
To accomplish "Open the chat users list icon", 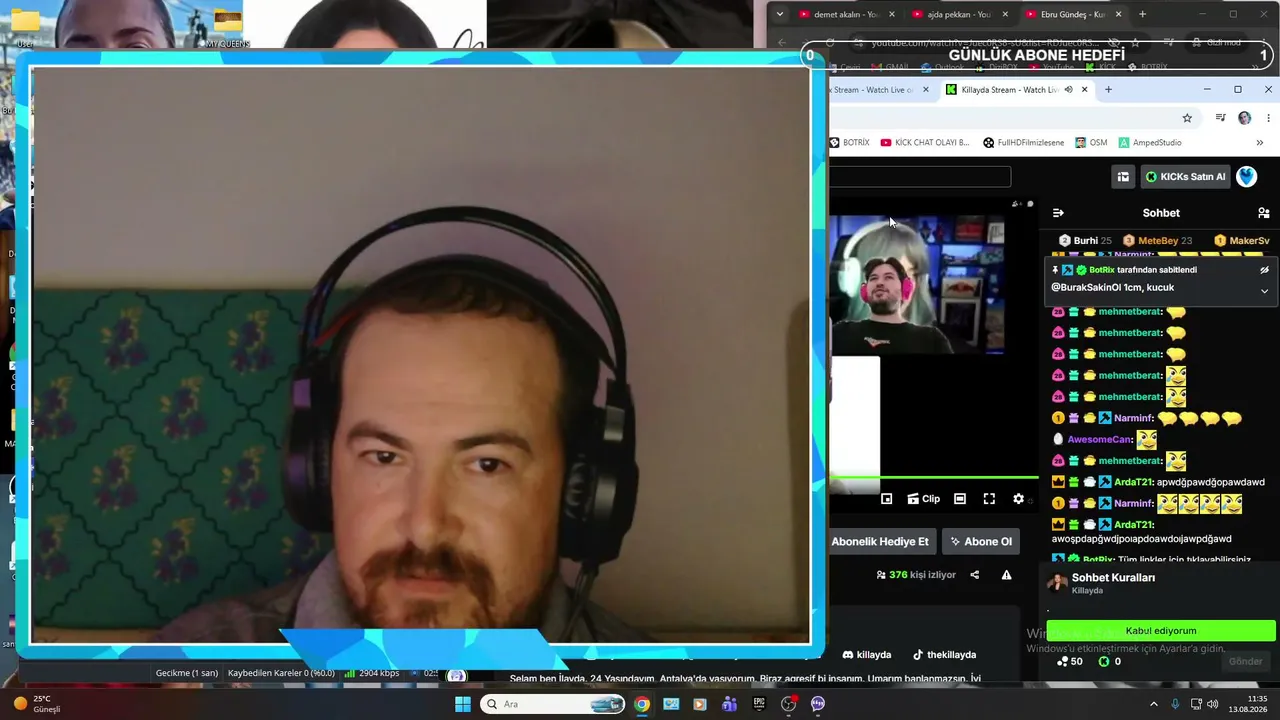I will click(x=1264, y=213).
